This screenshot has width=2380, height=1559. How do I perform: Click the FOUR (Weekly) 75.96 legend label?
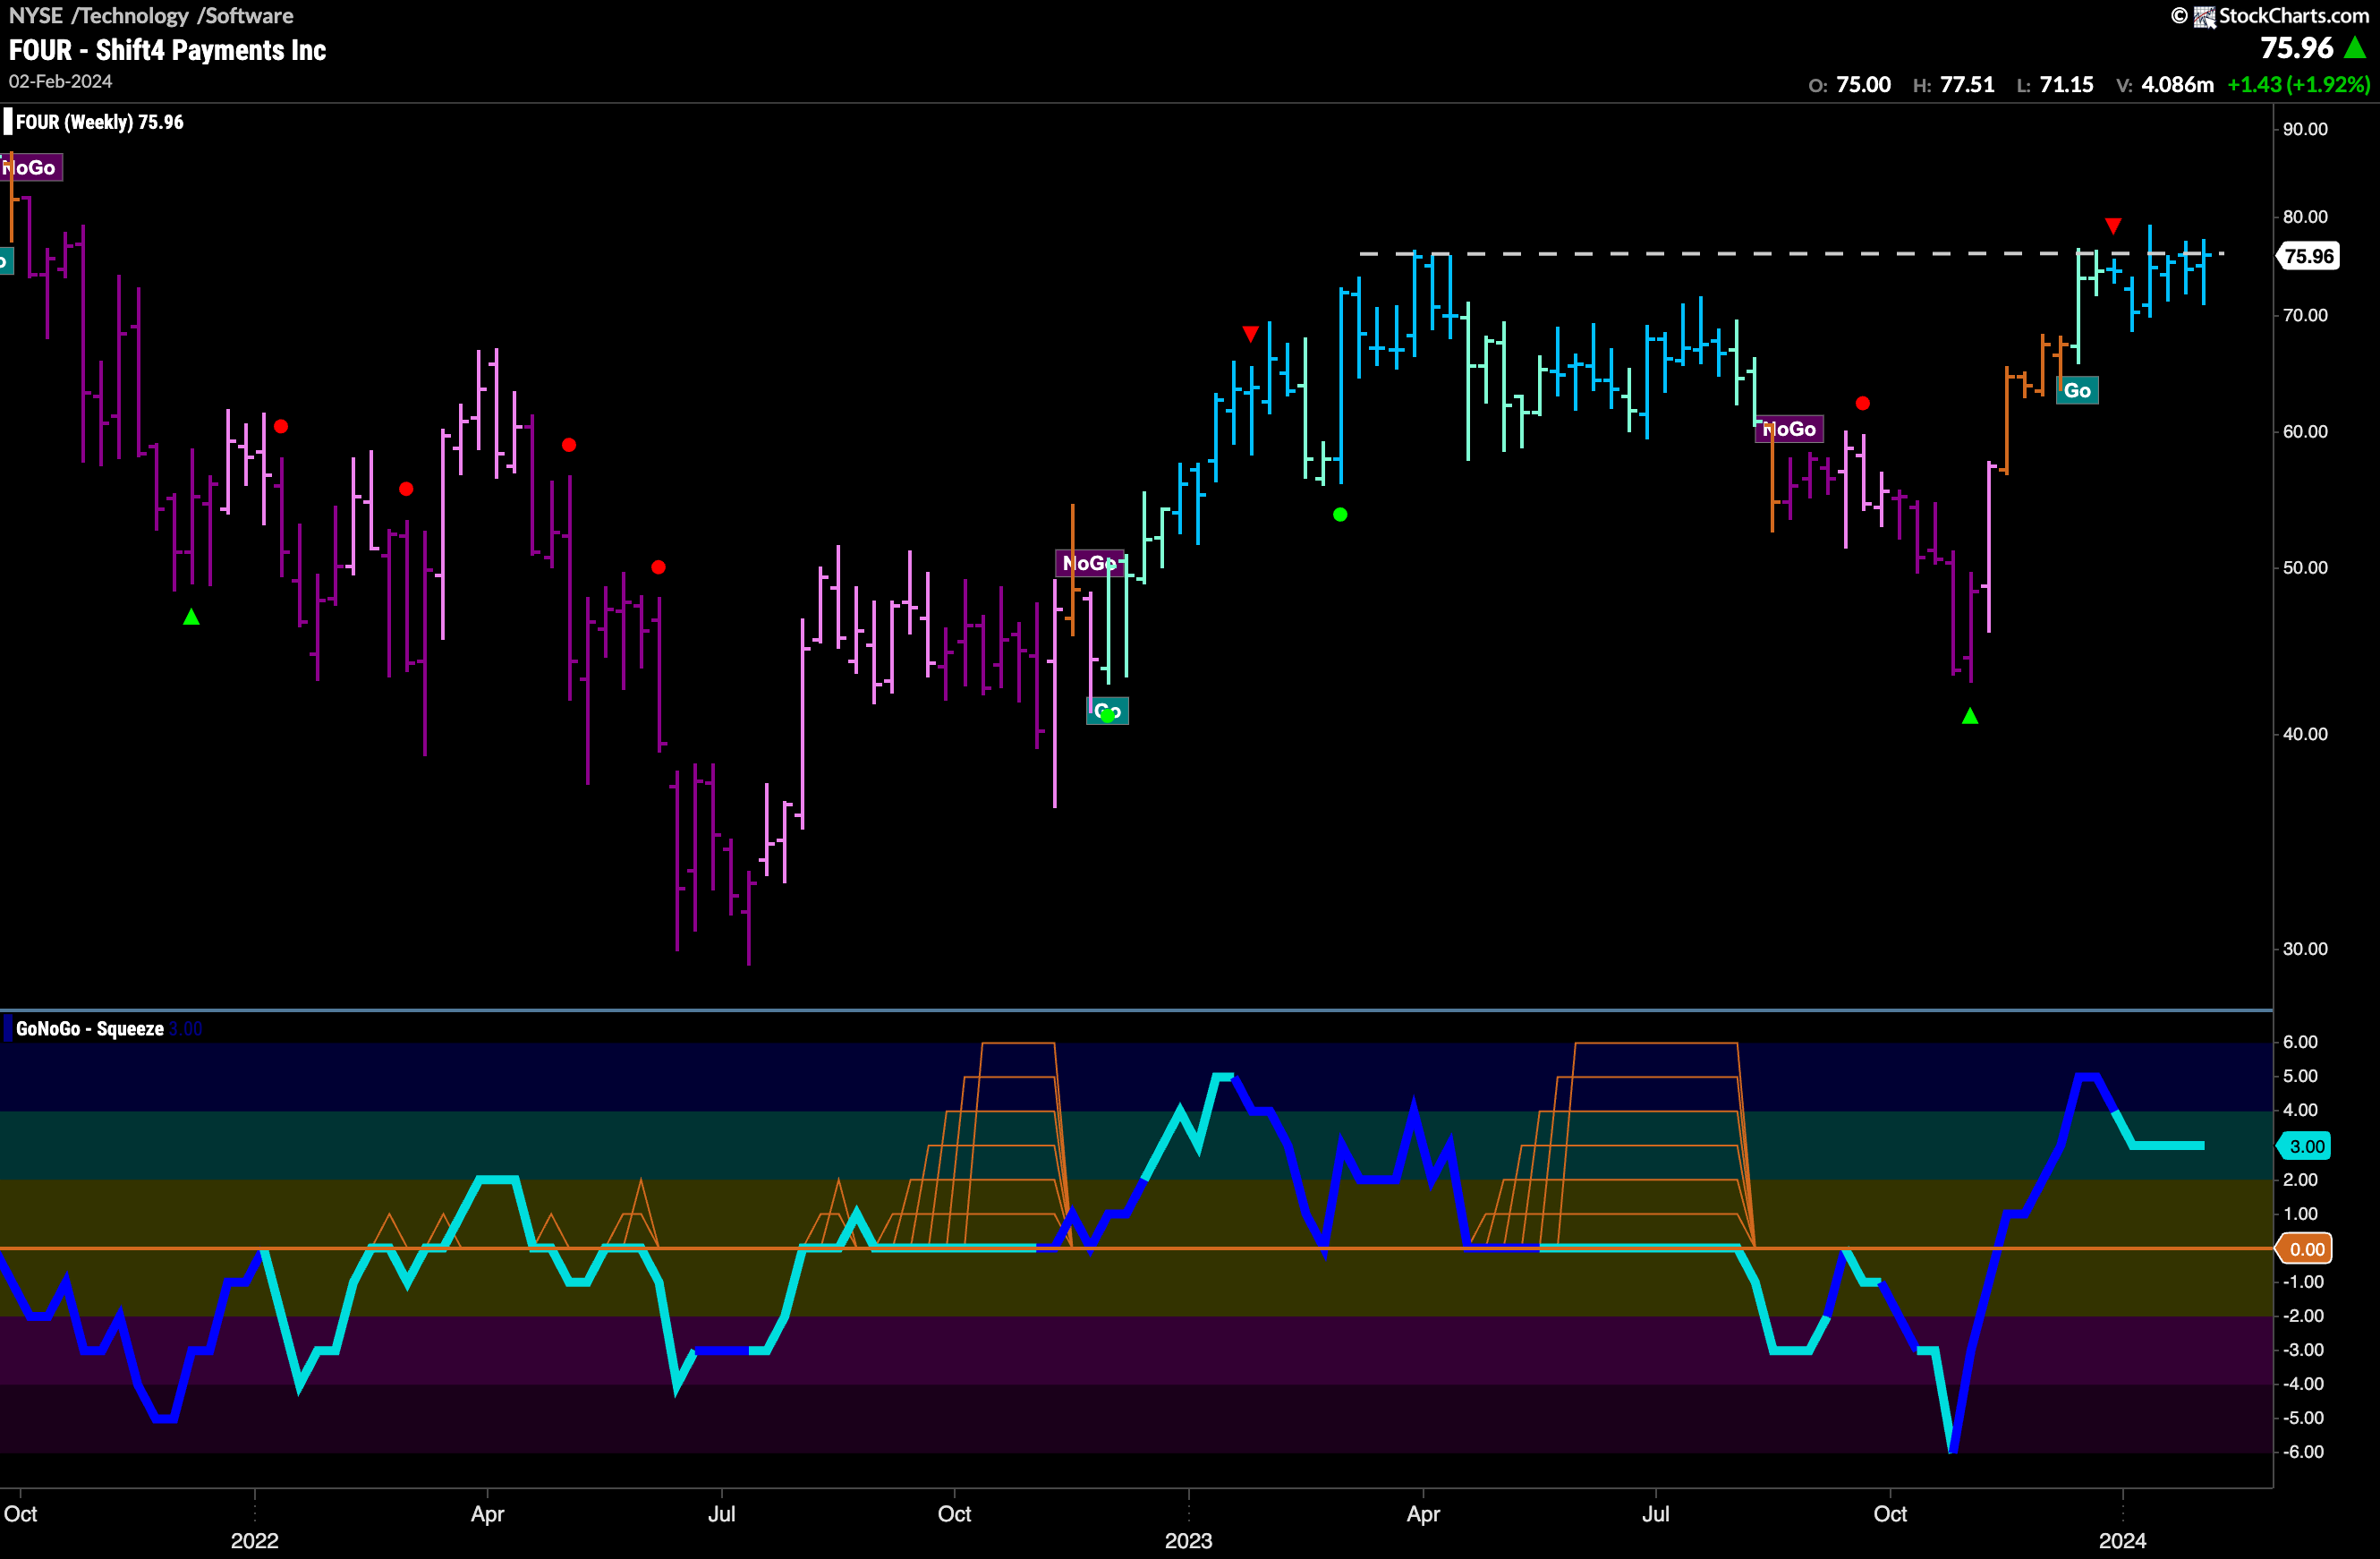point(99,122)
